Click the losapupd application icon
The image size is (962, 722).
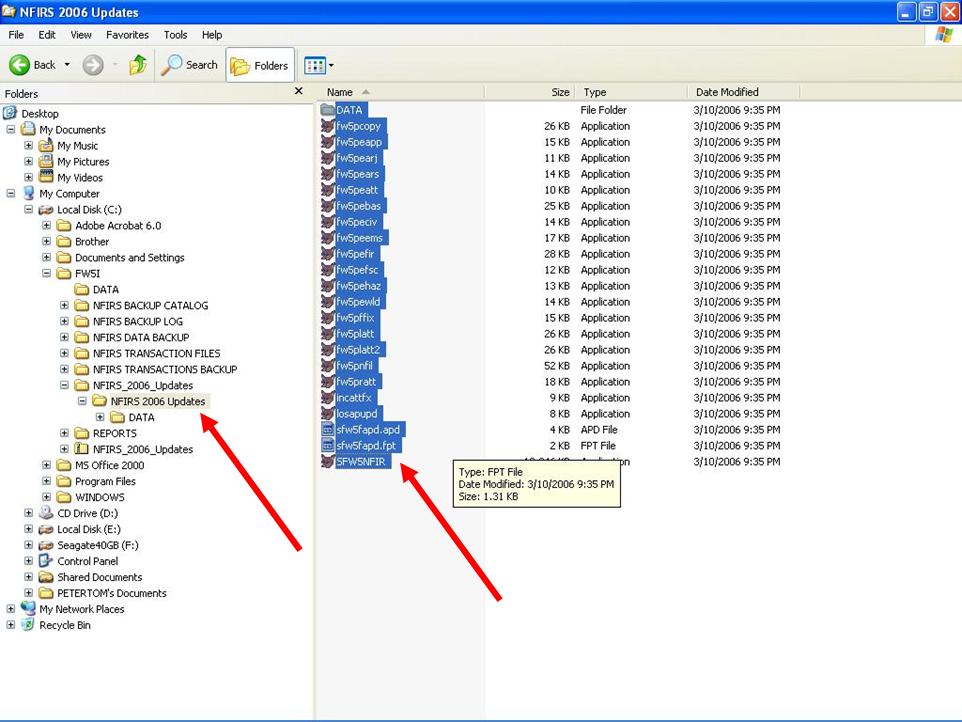328,414
